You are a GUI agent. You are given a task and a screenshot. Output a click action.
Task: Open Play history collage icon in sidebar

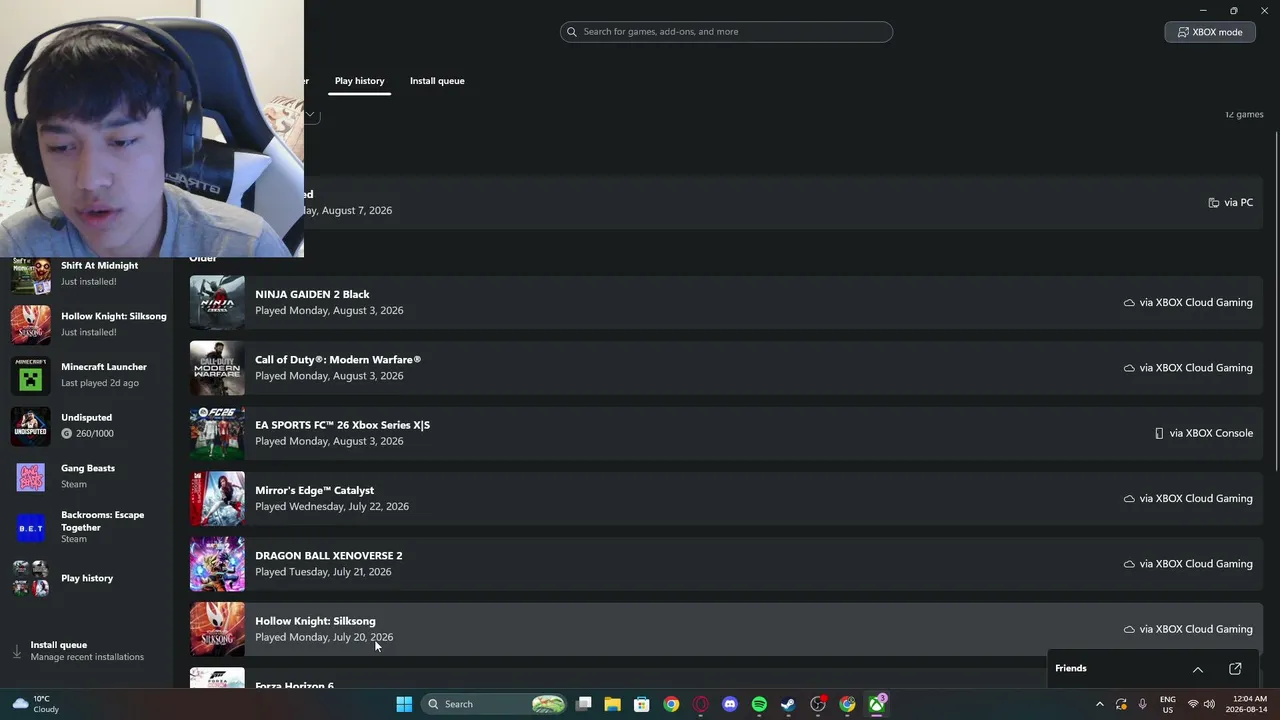(30, 578)
